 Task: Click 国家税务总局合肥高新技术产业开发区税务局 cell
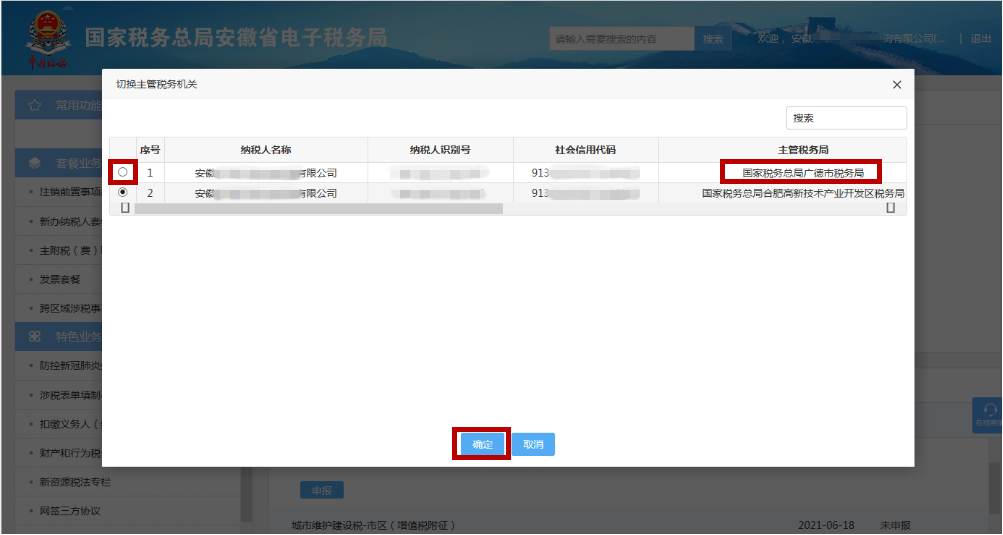coord(803,193)
